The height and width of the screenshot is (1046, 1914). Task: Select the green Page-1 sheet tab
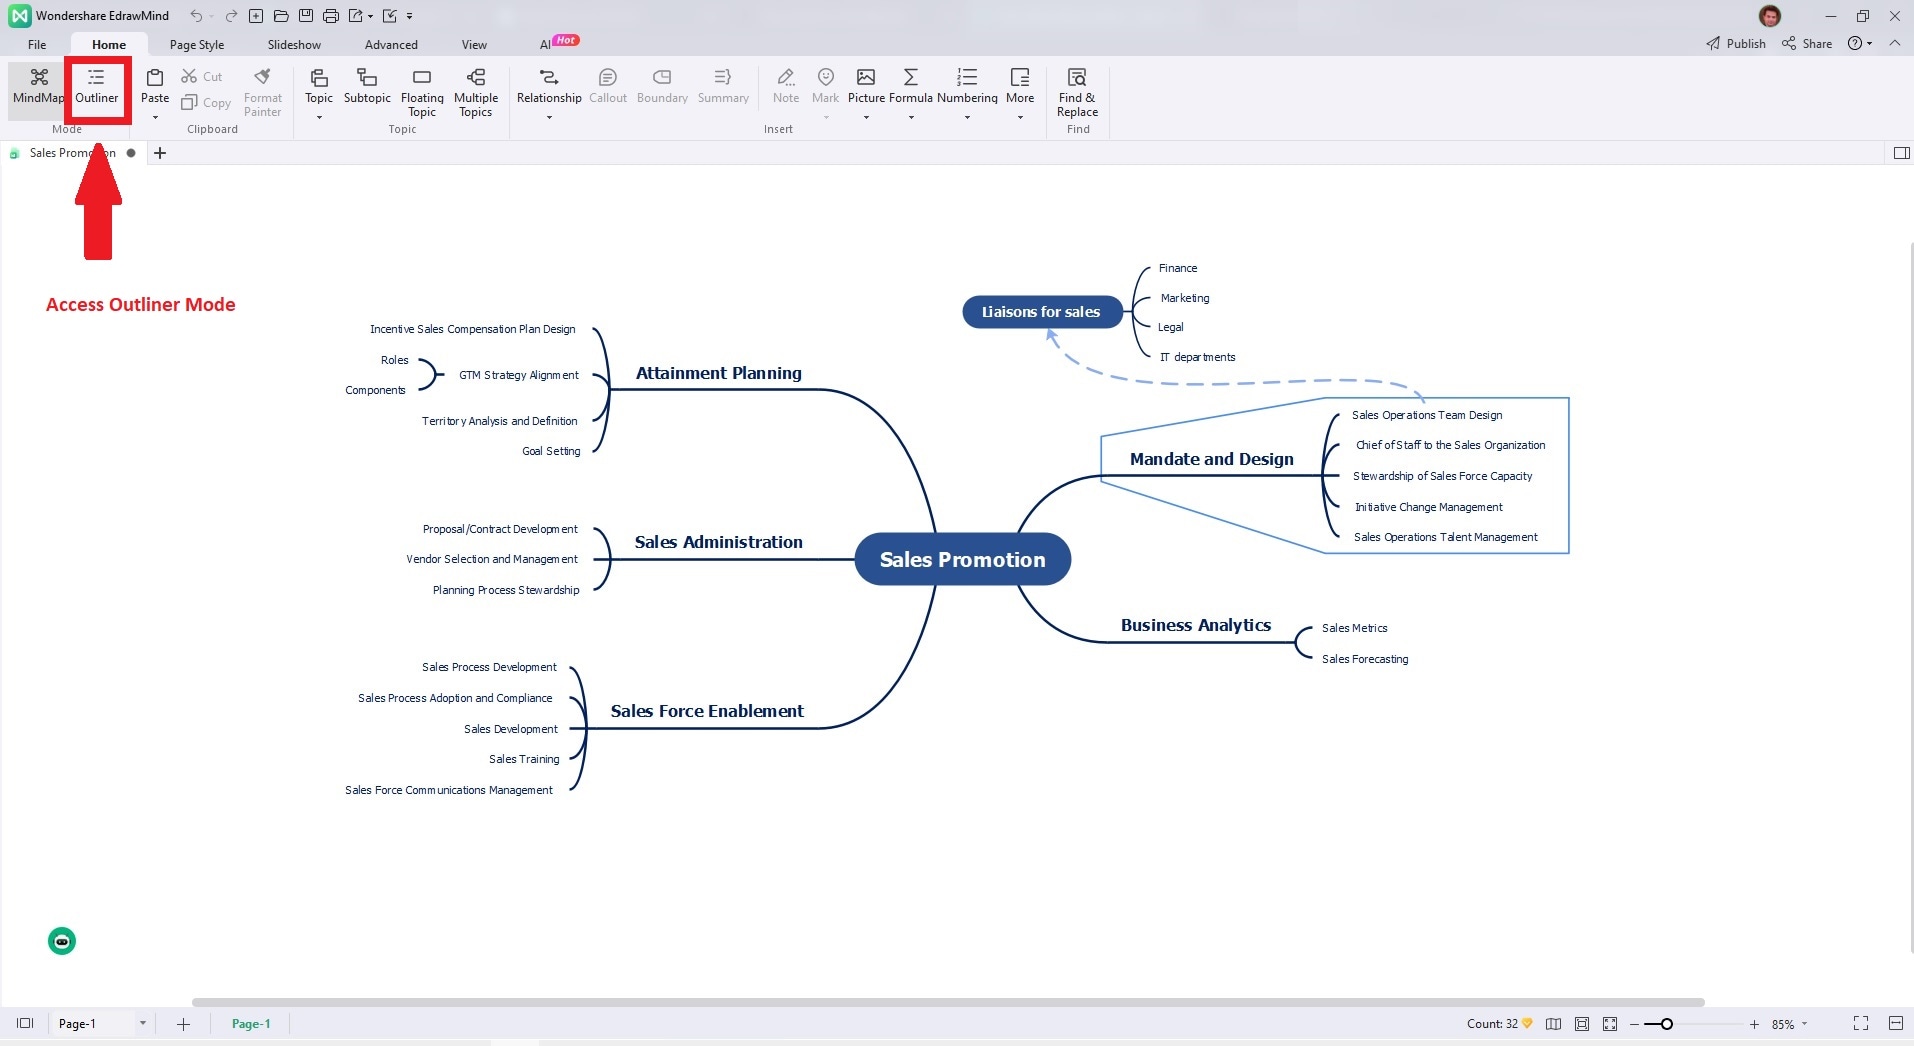[x=251, y=1023]
